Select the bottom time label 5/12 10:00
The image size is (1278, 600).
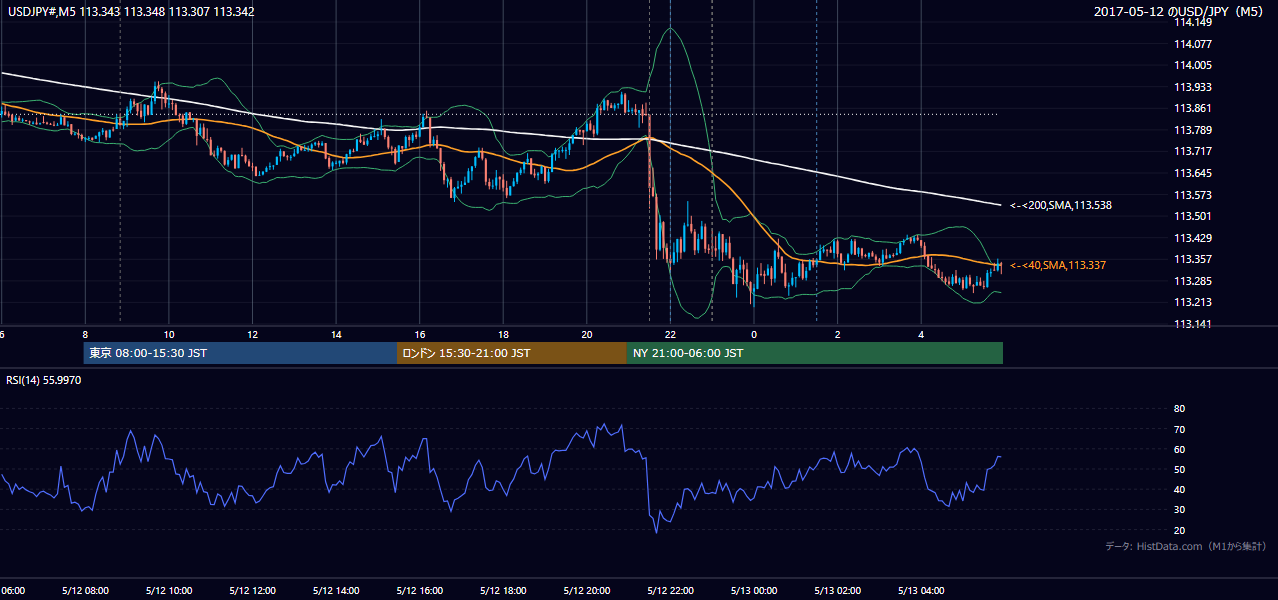pyautogui.click(x=167, y=590)
